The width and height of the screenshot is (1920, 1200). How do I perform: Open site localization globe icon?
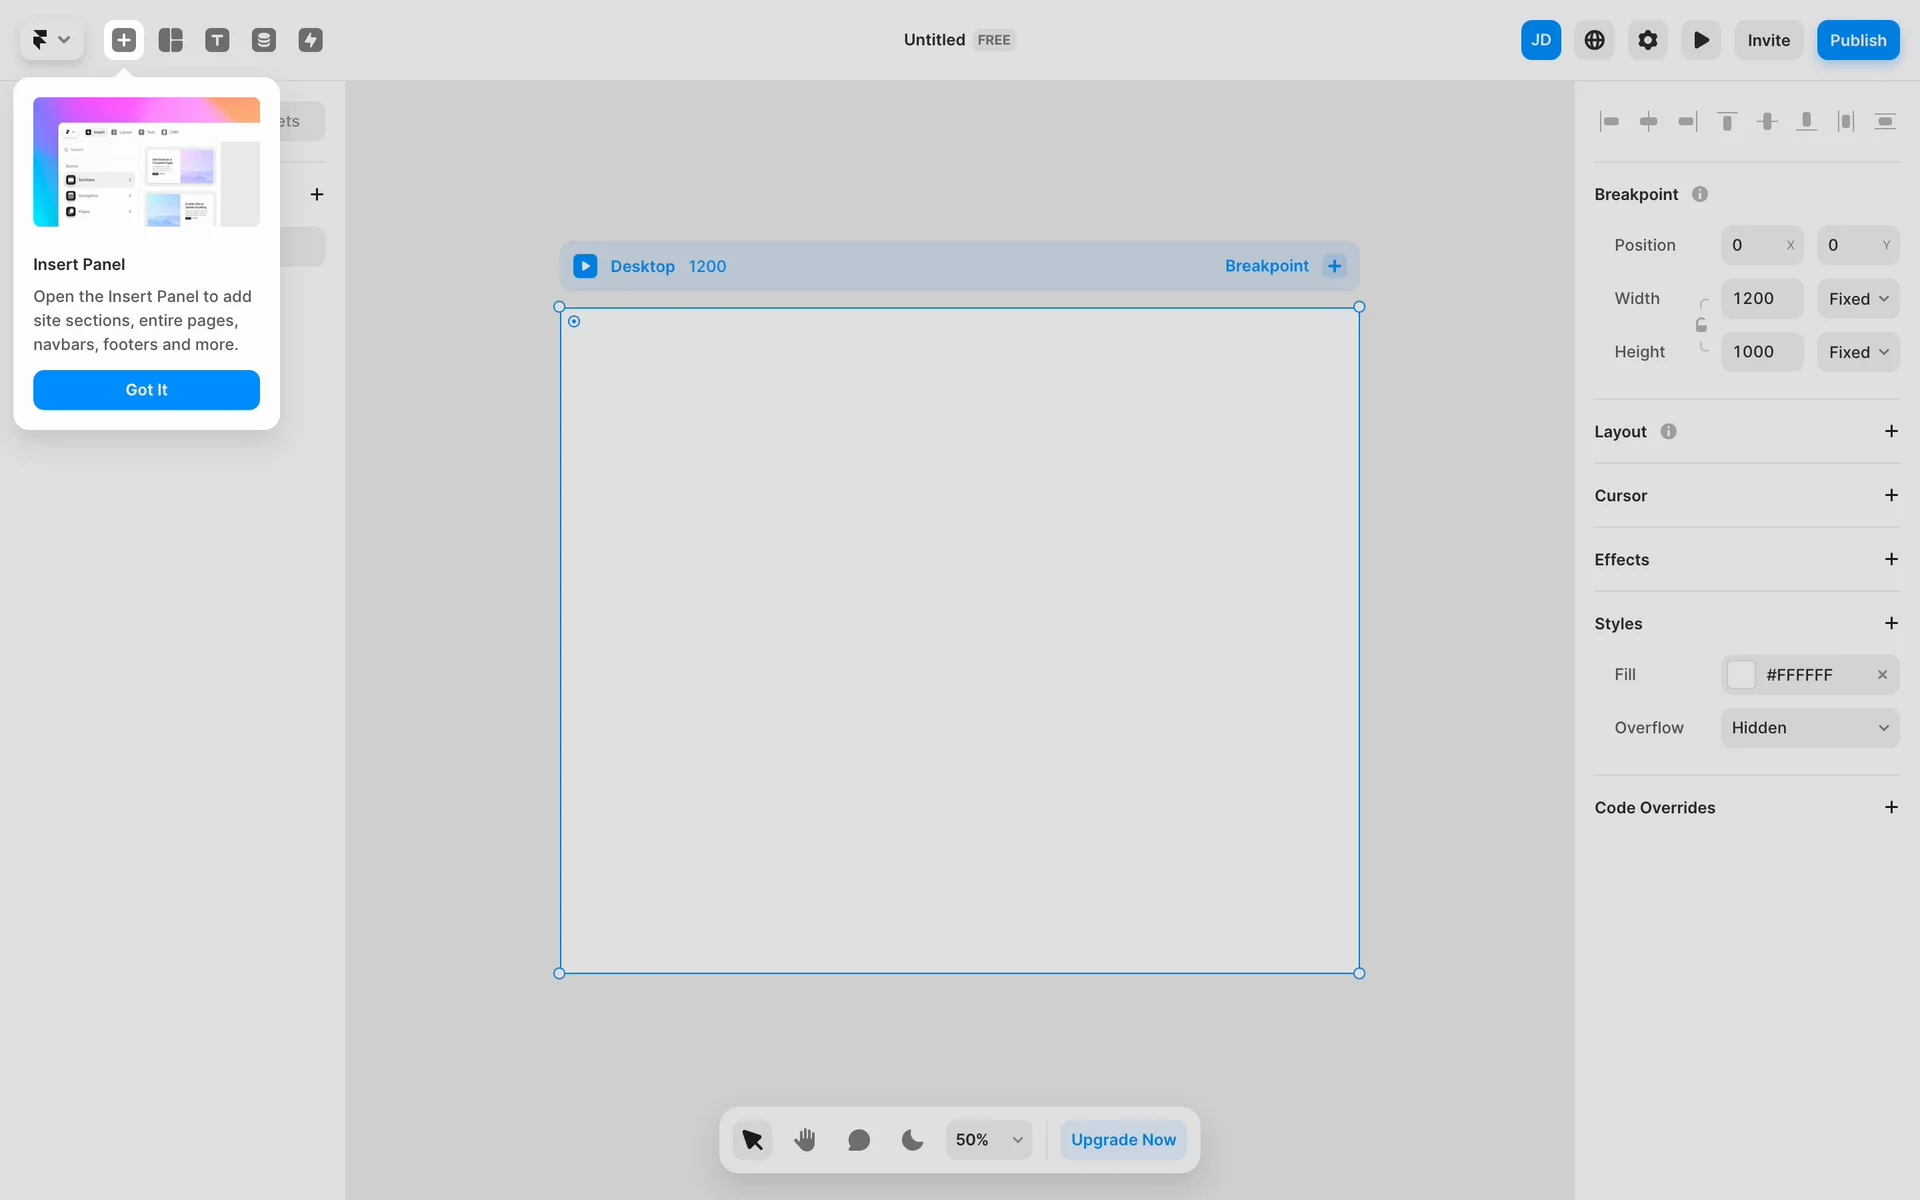(x=1594, y=40)
